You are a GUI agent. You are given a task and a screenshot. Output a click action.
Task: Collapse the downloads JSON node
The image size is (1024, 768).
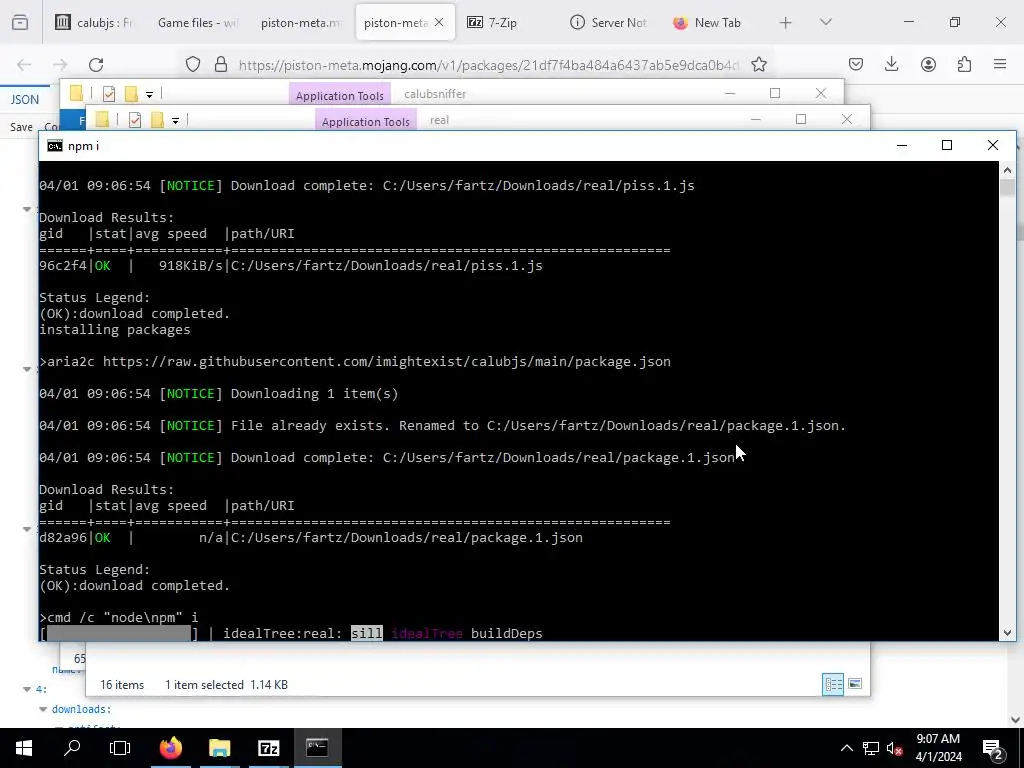pos(43,709)
